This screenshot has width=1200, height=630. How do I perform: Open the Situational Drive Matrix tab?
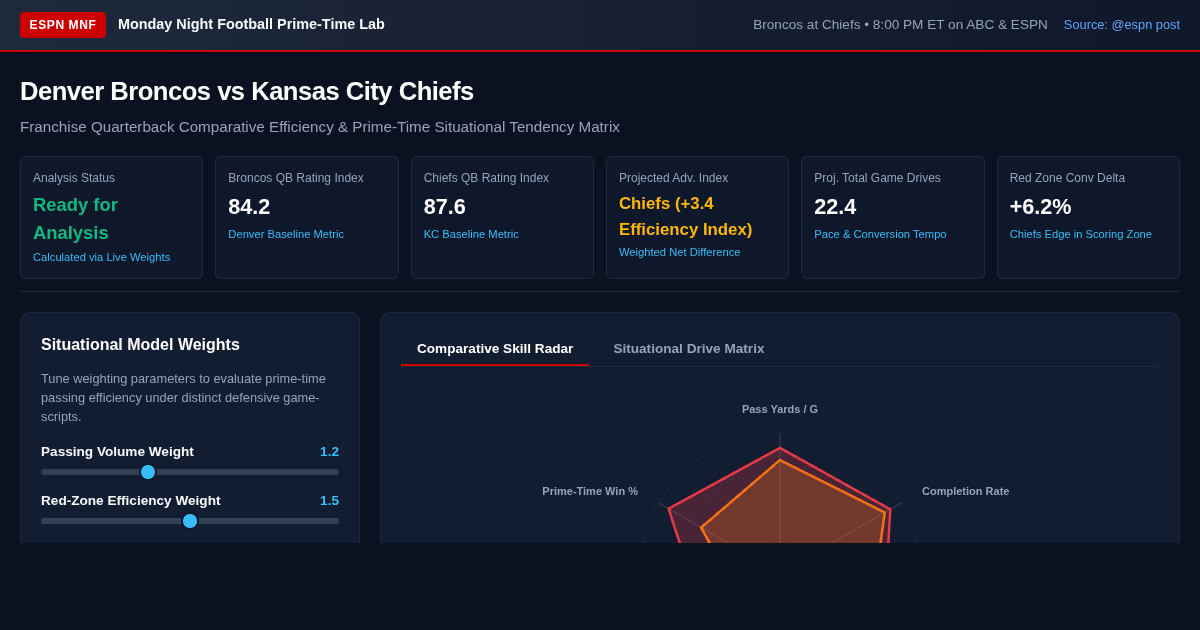coord(689,348)
